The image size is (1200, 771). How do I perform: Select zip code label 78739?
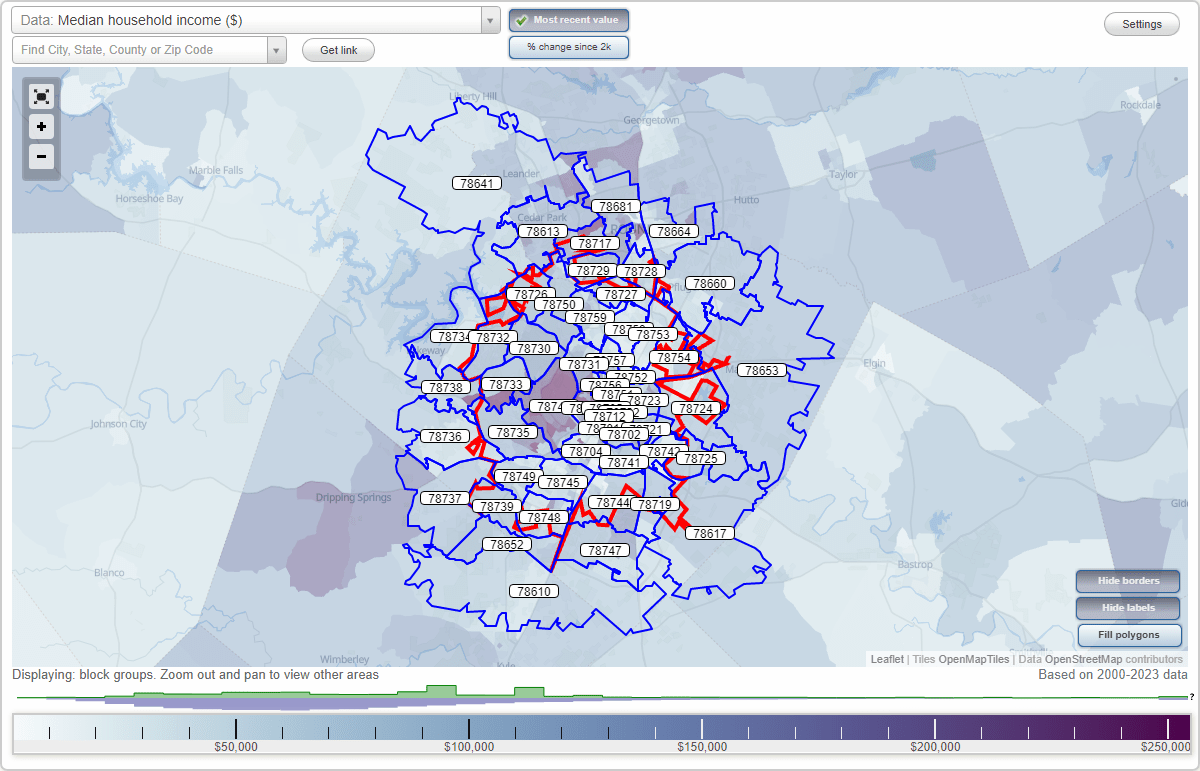point(496,507)
